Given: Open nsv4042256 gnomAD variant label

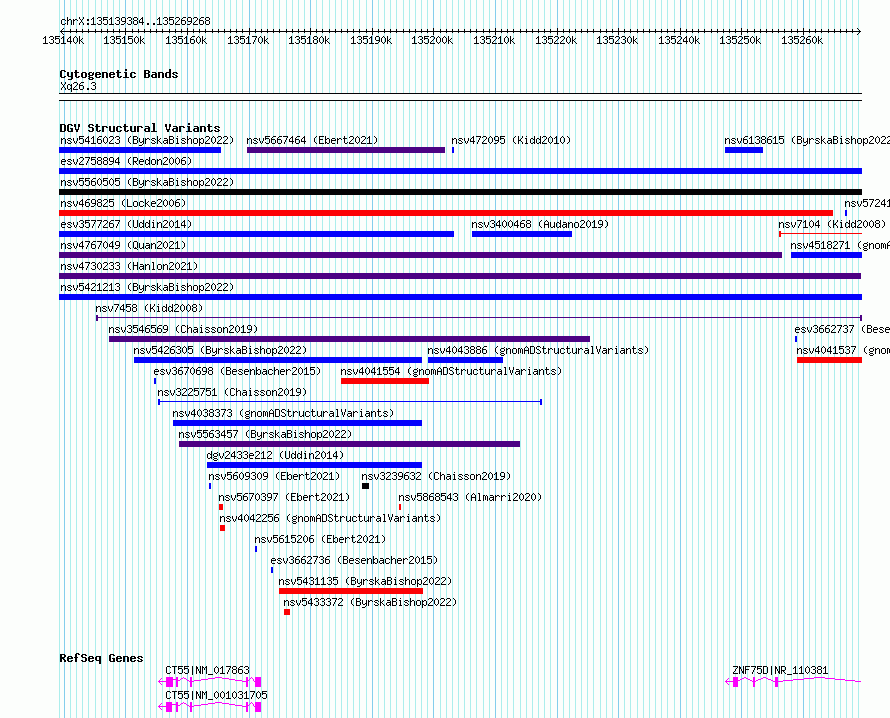Looking at the screenshot, I should point(330,518).
